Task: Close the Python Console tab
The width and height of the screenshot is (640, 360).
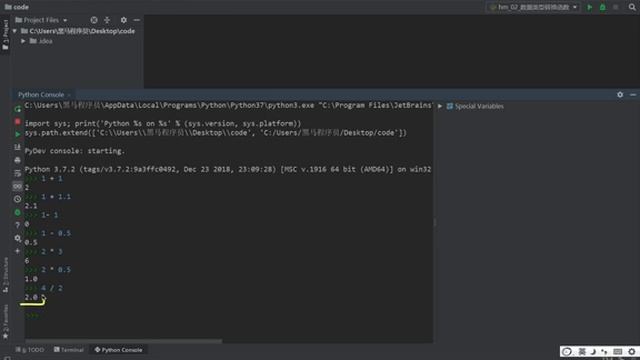Action: tap(69, 95)
